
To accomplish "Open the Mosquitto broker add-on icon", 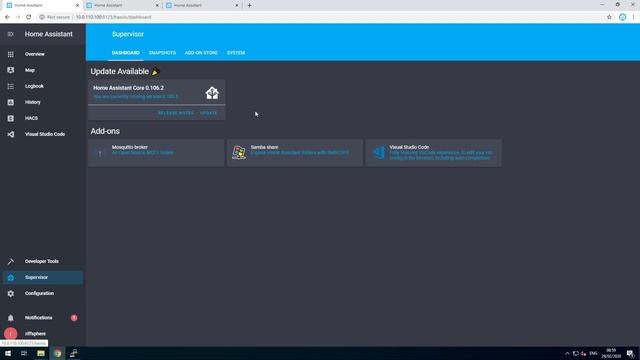I will pyautogui.click(x=100, y=153).
